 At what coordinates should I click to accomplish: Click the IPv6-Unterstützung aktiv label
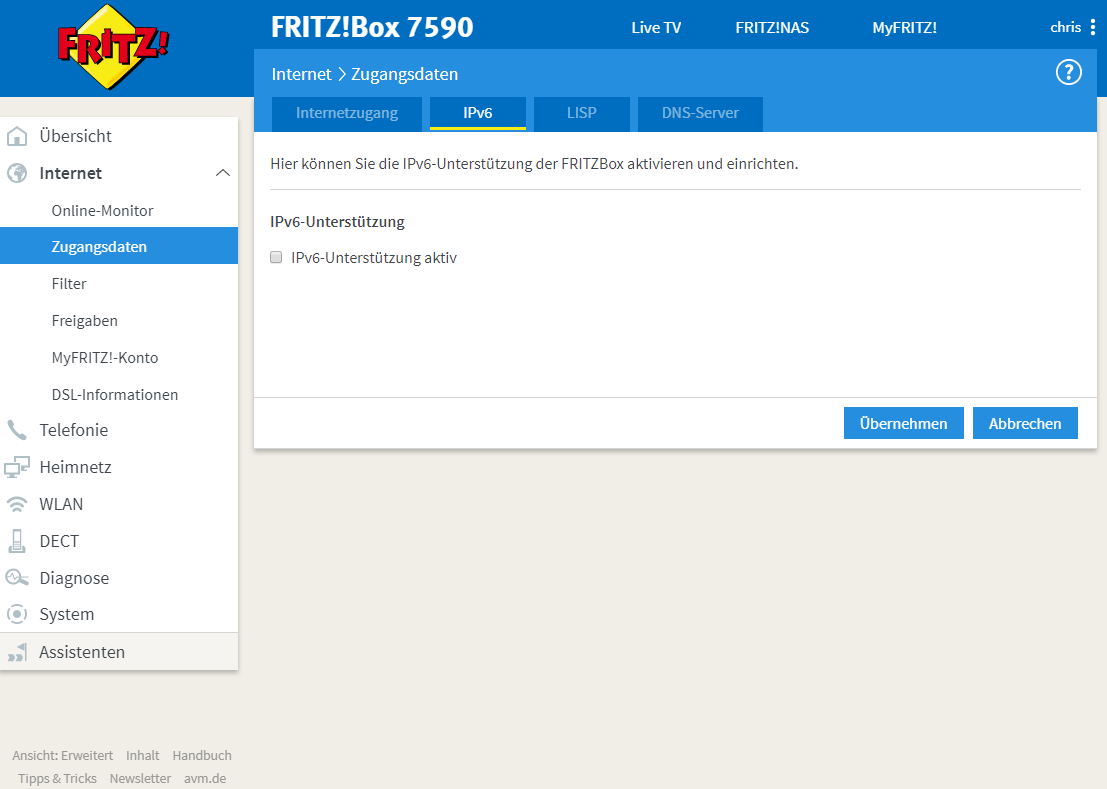point(373,258)
